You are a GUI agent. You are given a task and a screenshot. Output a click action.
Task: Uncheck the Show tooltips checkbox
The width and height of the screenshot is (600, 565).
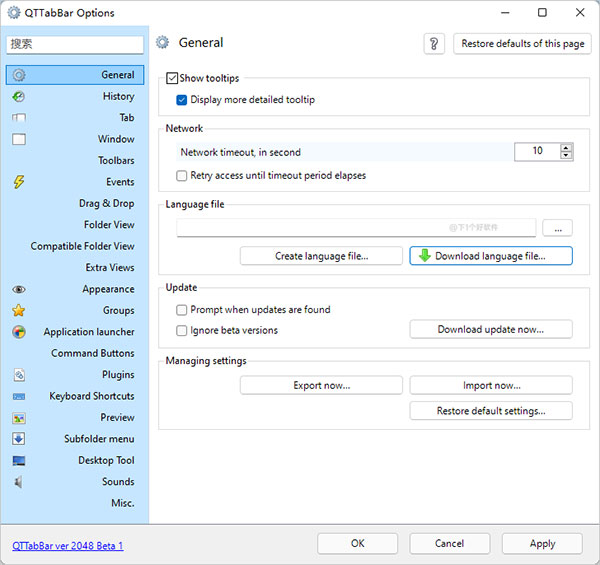(x=173, y=78)
